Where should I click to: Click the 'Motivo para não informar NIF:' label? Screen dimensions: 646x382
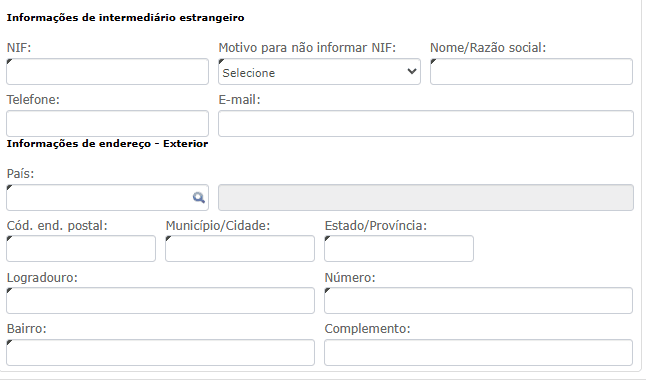click(307, 48)
